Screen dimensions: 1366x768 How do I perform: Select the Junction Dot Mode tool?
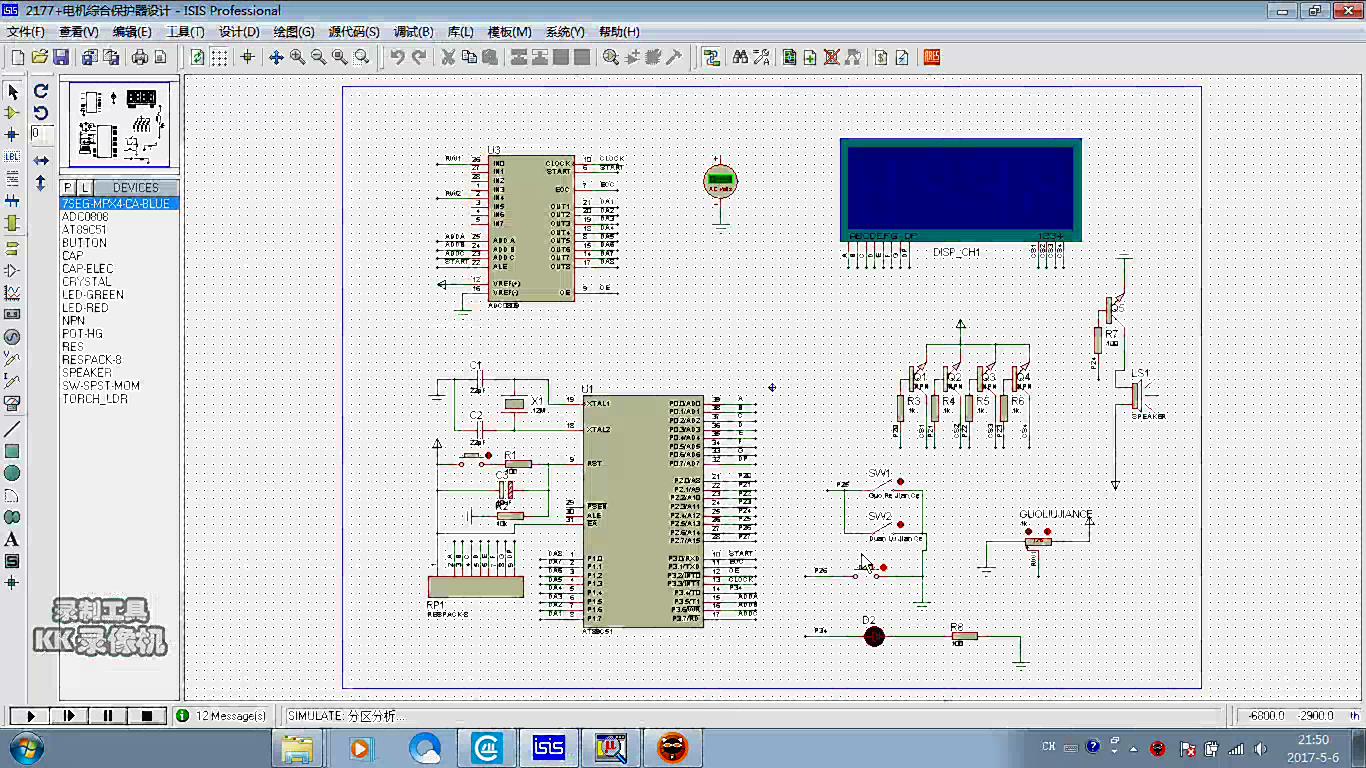13,135
